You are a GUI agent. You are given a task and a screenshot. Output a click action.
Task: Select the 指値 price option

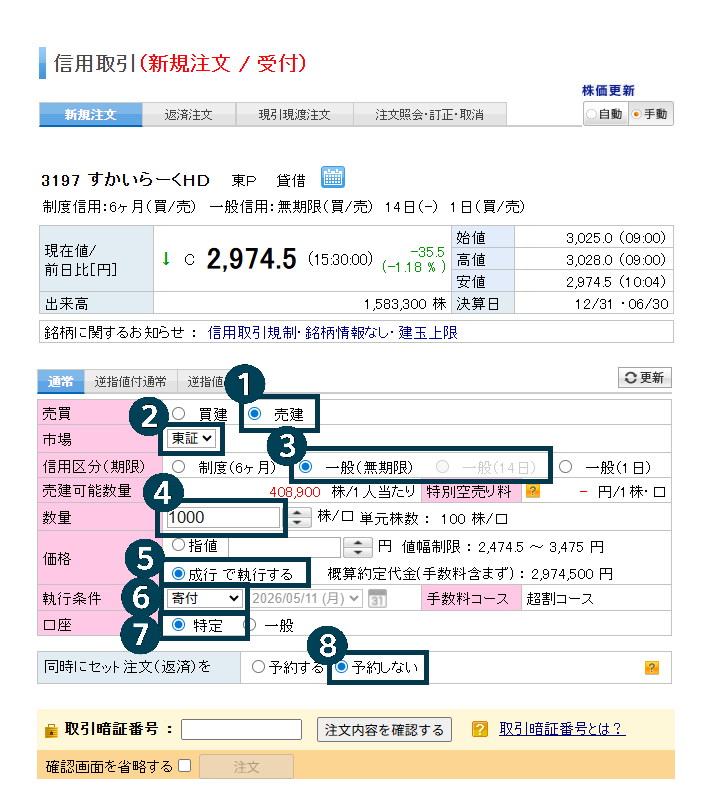point(179,544)
